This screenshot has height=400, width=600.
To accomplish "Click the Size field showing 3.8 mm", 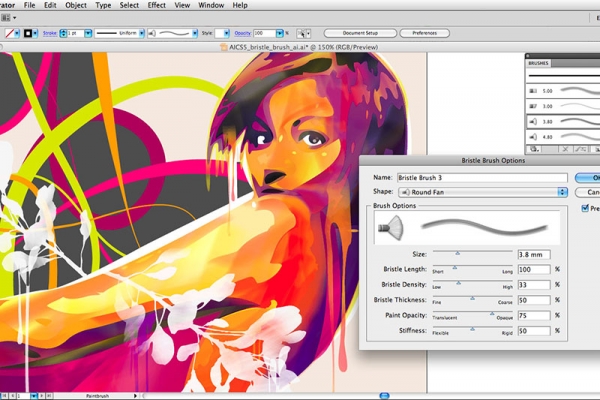I will [534, 255].
